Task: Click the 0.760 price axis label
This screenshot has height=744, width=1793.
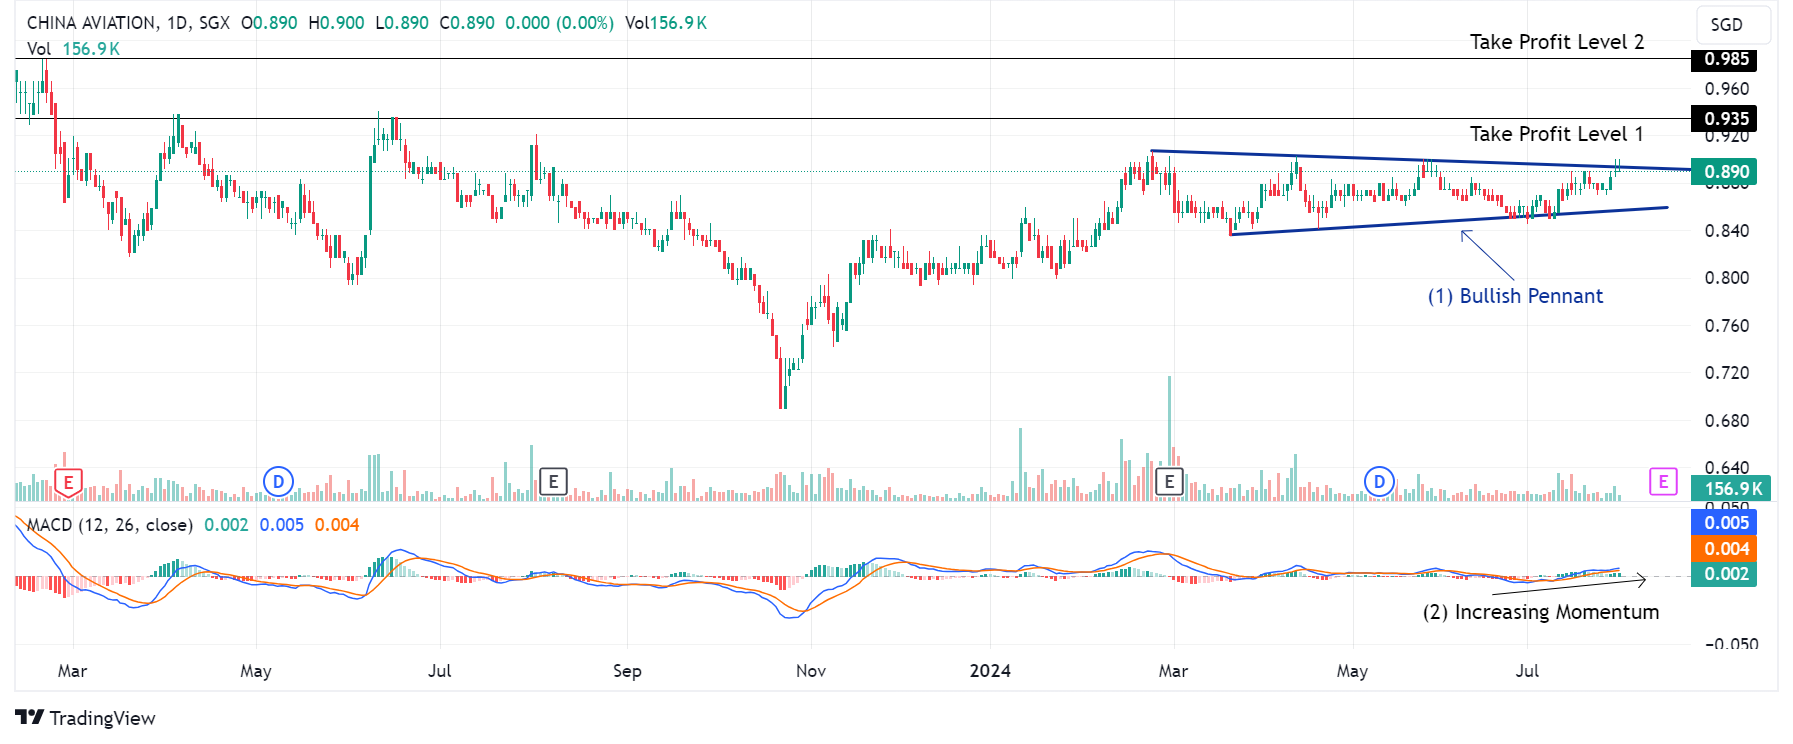Action: pos(1727,326)
